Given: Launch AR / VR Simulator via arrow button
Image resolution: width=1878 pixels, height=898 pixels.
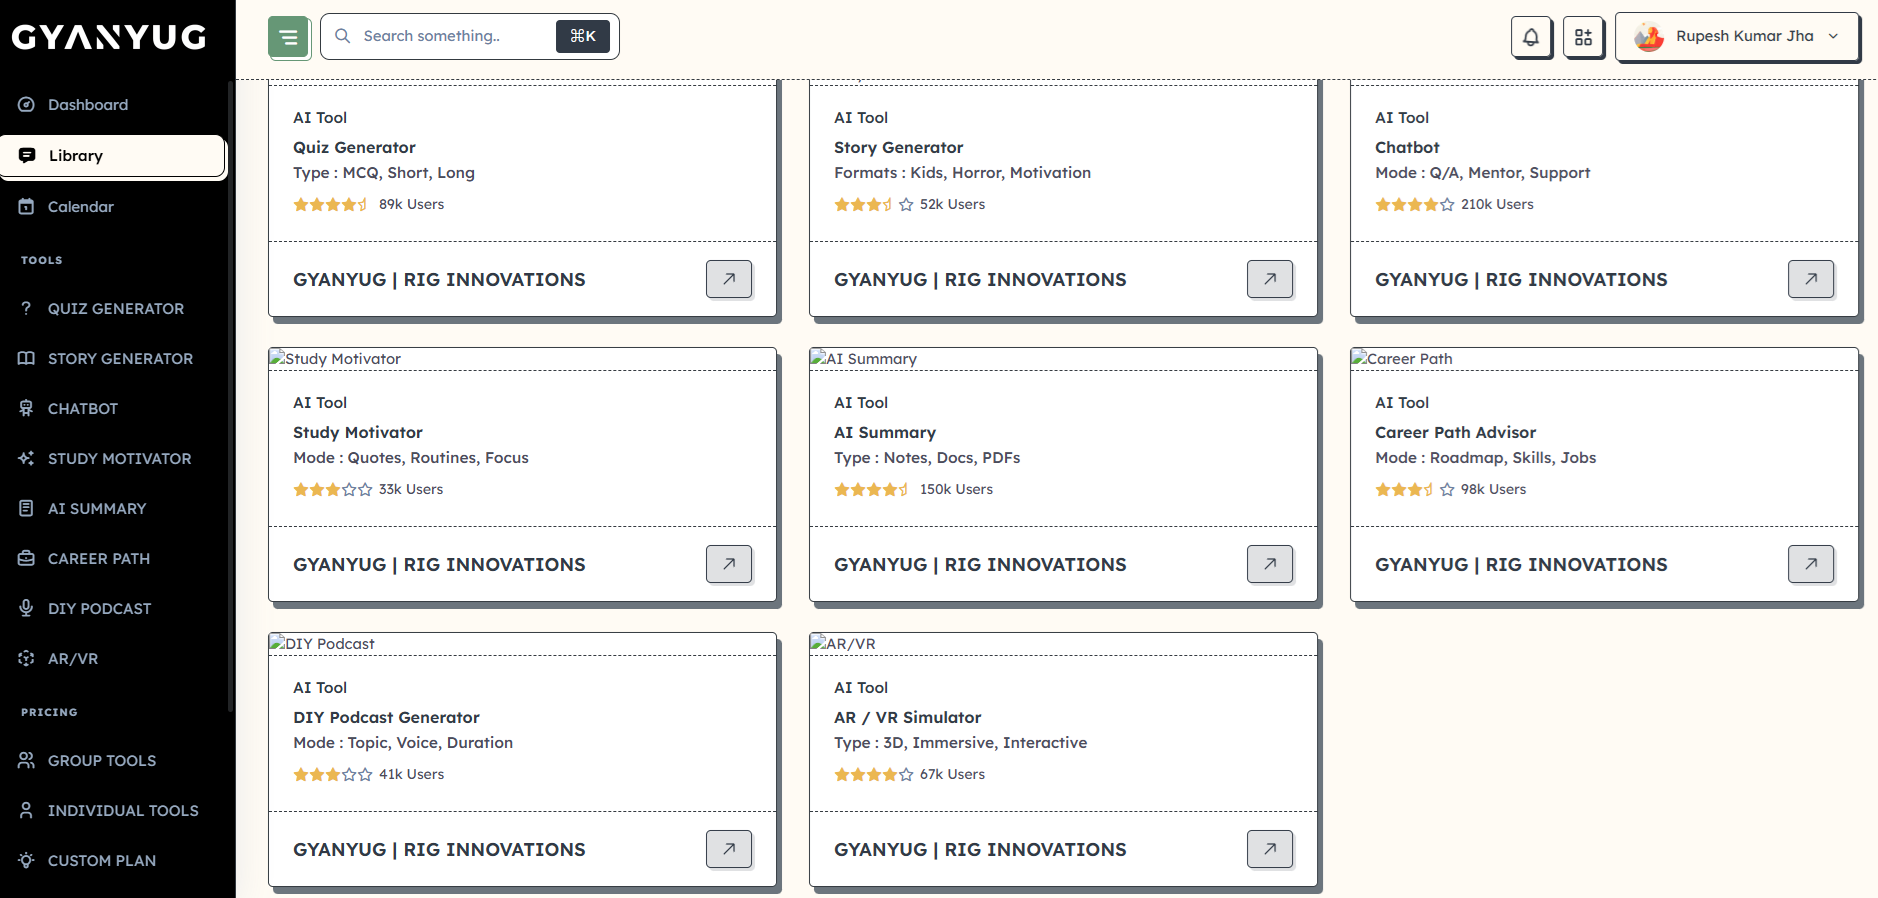Looking at the screenshot, I should pos(1269,849).
